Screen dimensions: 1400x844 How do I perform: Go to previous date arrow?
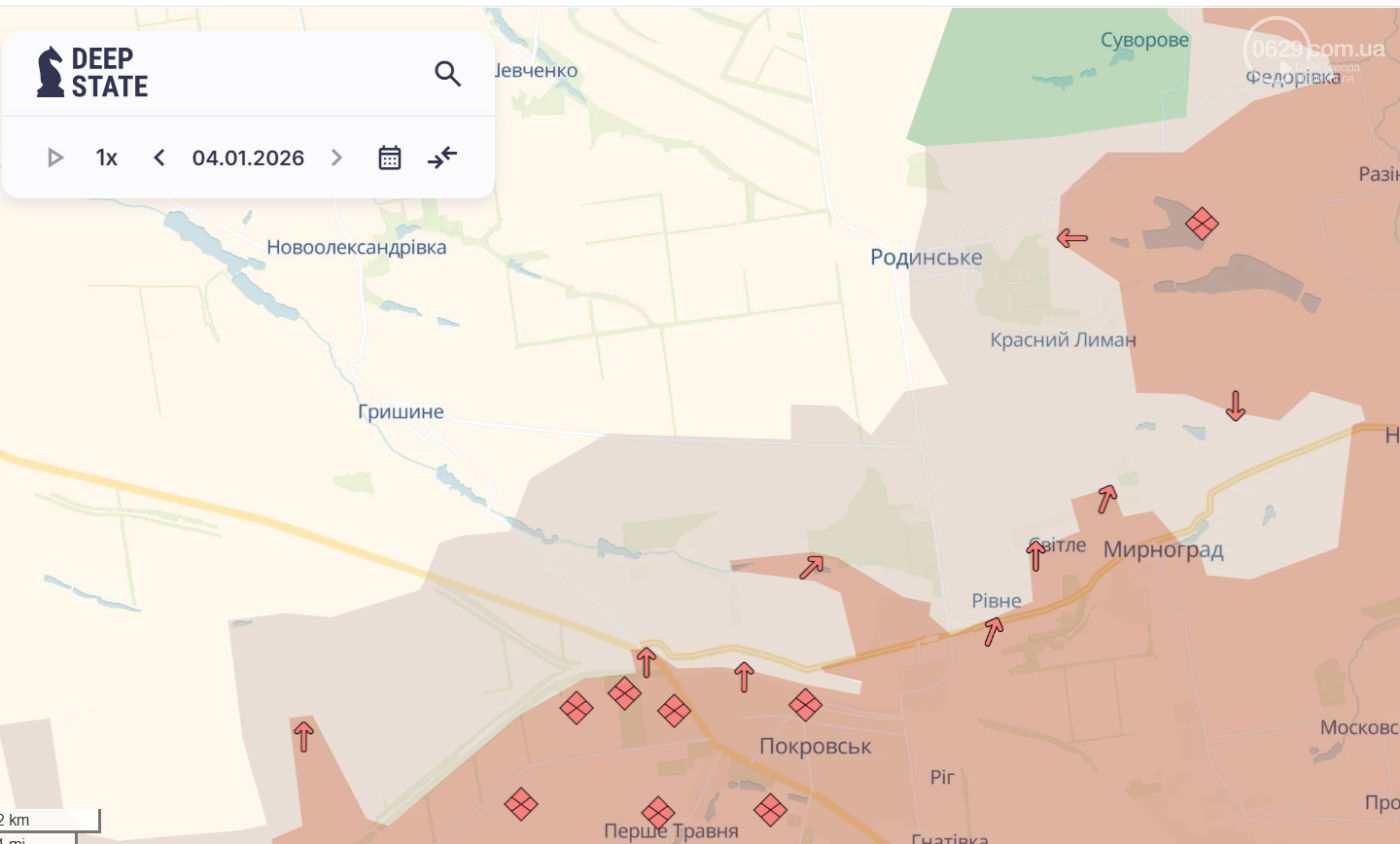click(159, 158)
